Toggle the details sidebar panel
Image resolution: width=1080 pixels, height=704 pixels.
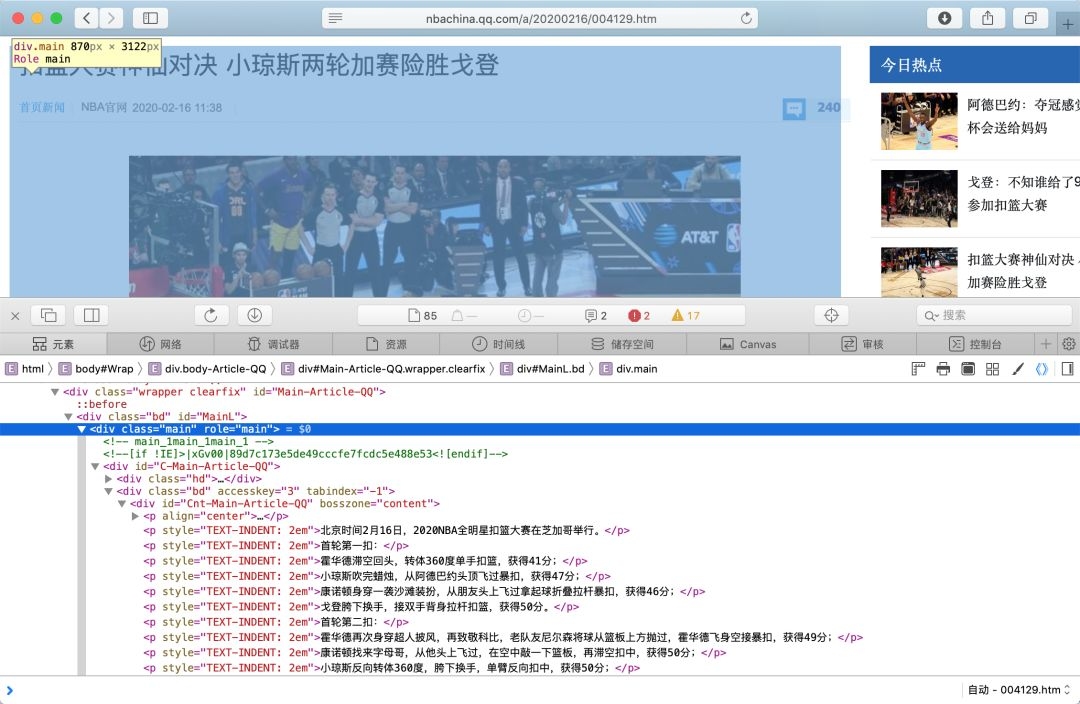[1067, 369]
